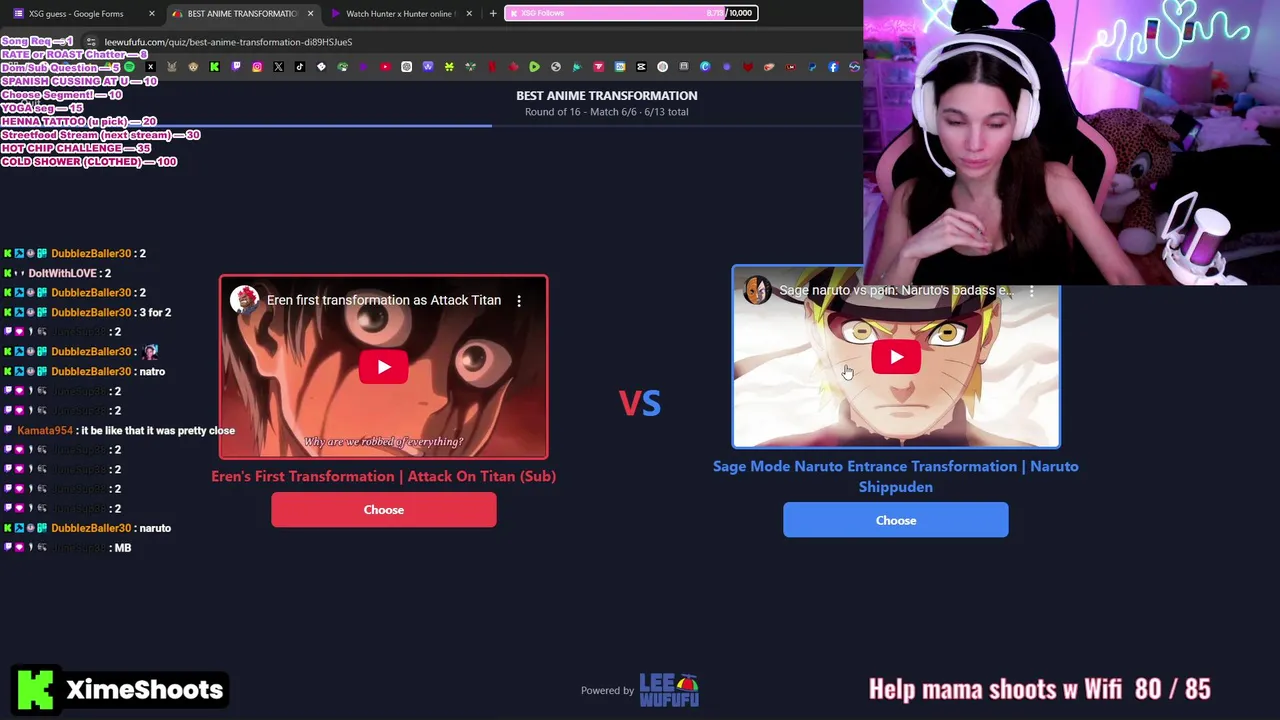Click the quiz round progress bar
The width and height of the screenshot is (1280, 720).
click(431, 126)
